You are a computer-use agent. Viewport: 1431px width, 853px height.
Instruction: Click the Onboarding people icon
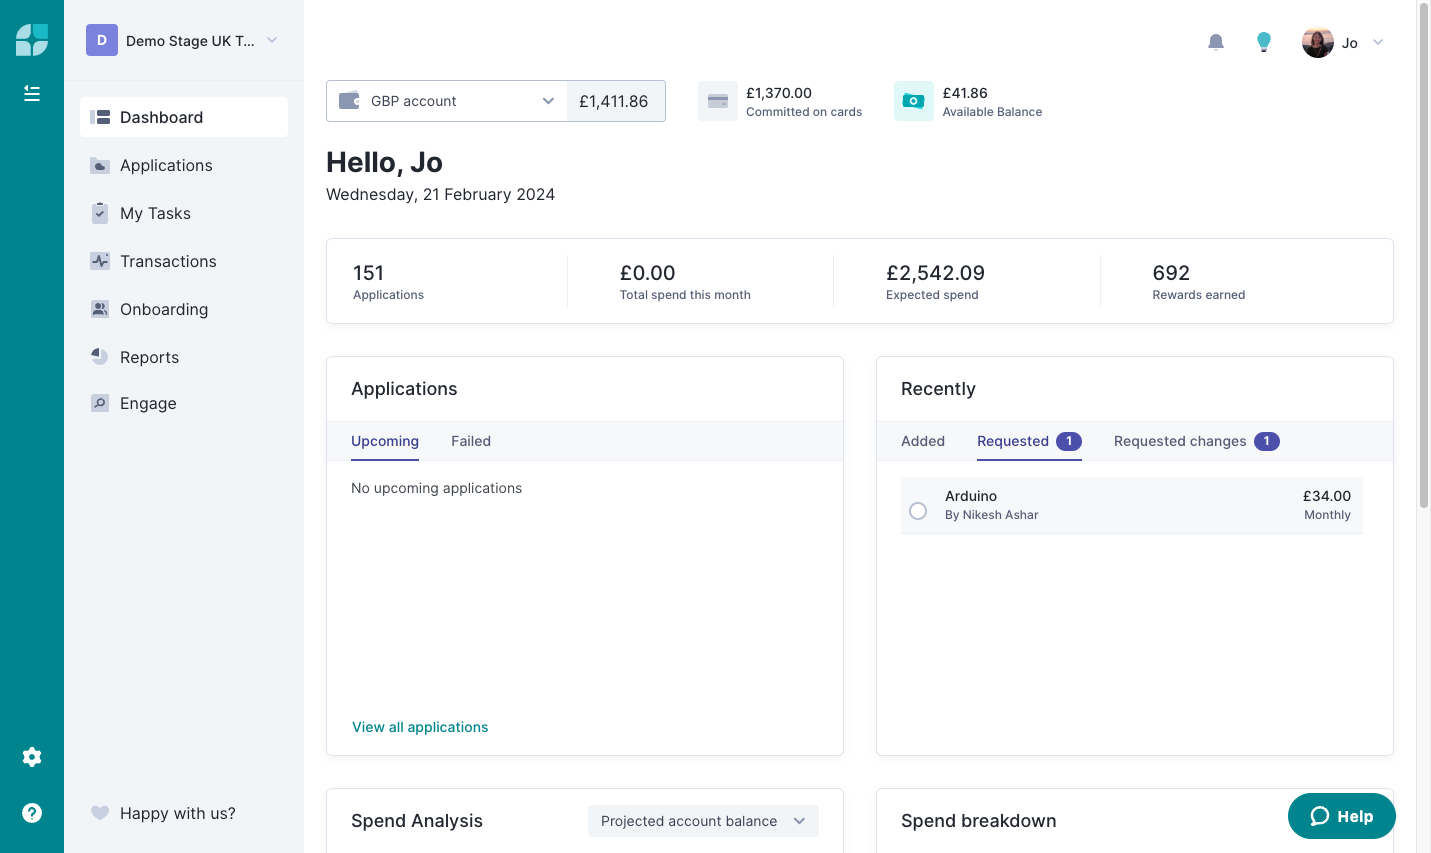point(100,309)
